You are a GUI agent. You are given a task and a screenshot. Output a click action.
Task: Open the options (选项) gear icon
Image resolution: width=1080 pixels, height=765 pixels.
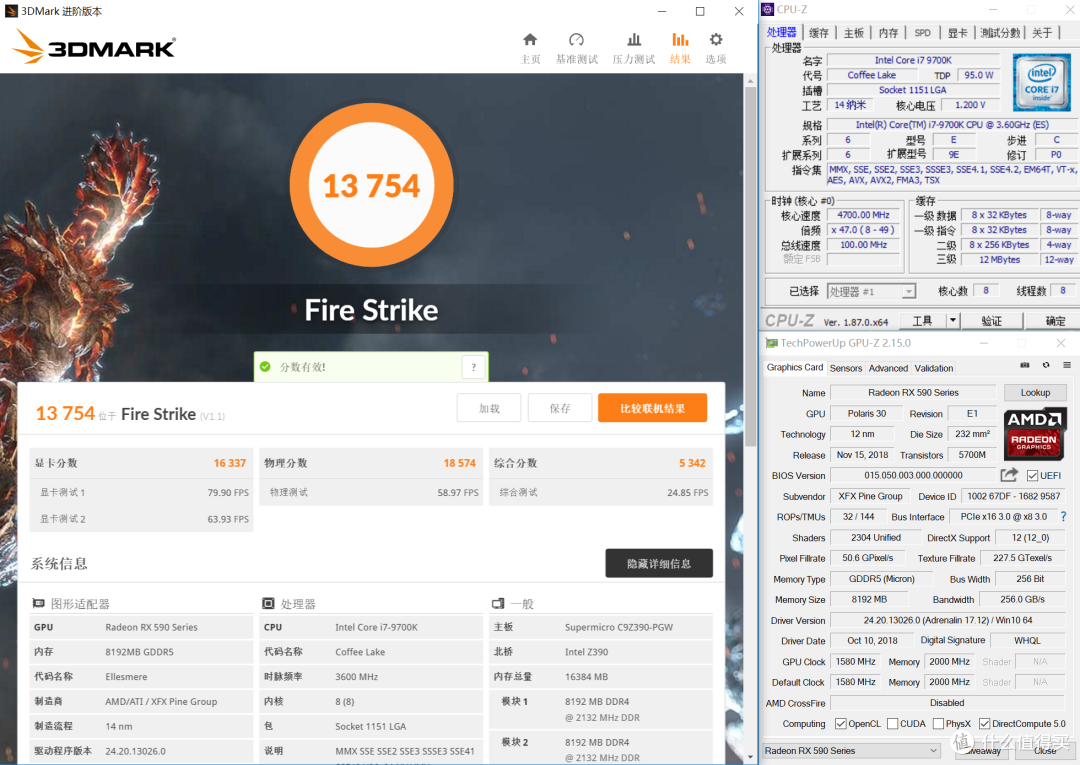click(716, 40)
